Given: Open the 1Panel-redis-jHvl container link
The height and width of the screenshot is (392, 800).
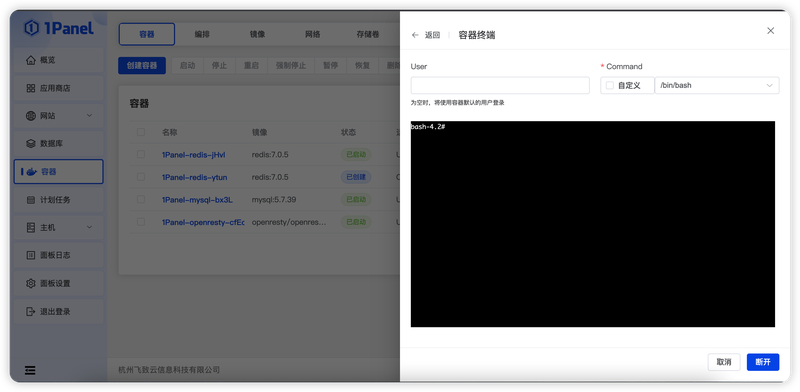Looking at the screenshot, I should pos(193,155).
